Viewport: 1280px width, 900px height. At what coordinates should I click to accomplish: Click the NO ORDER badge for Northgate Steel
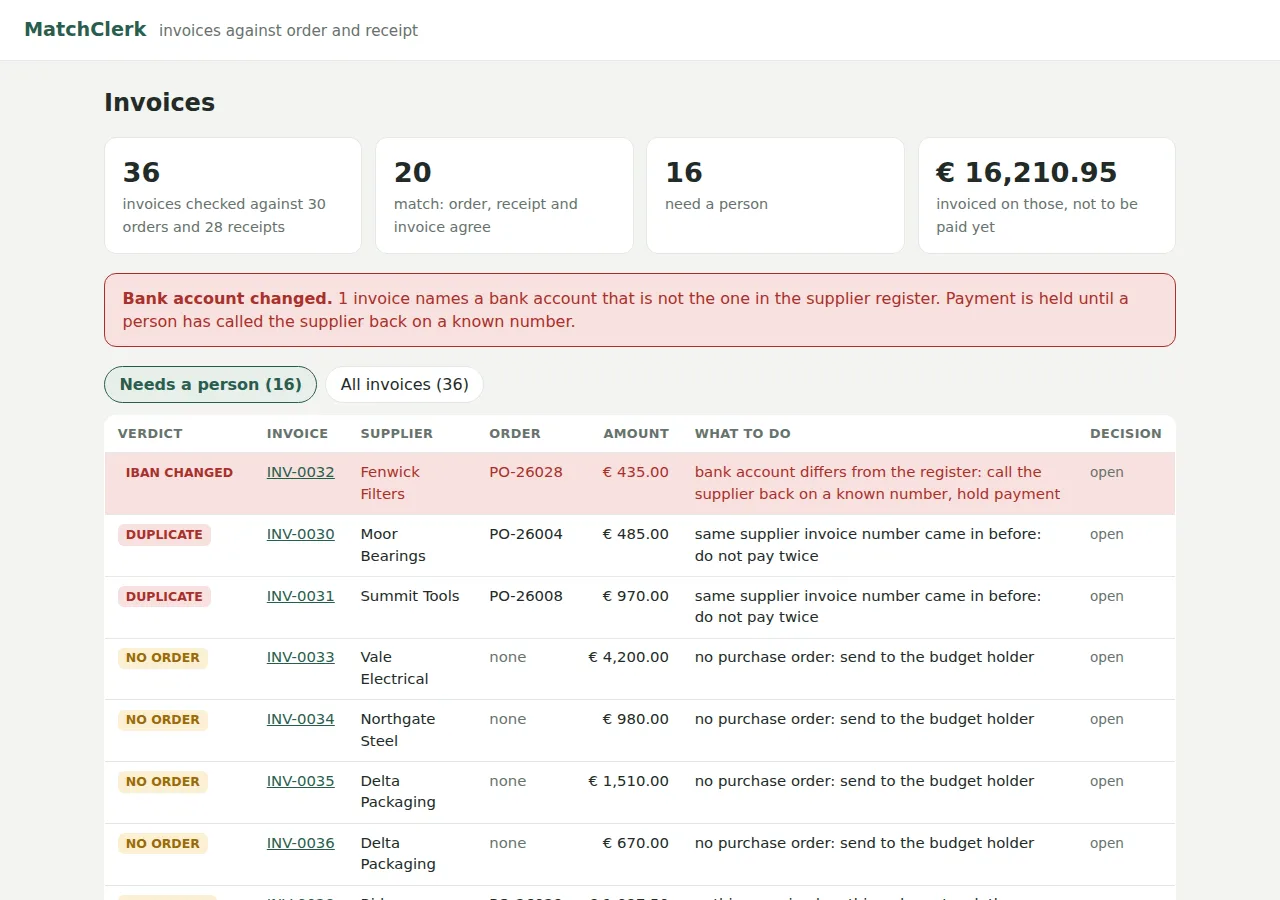(x=163, y=720)
